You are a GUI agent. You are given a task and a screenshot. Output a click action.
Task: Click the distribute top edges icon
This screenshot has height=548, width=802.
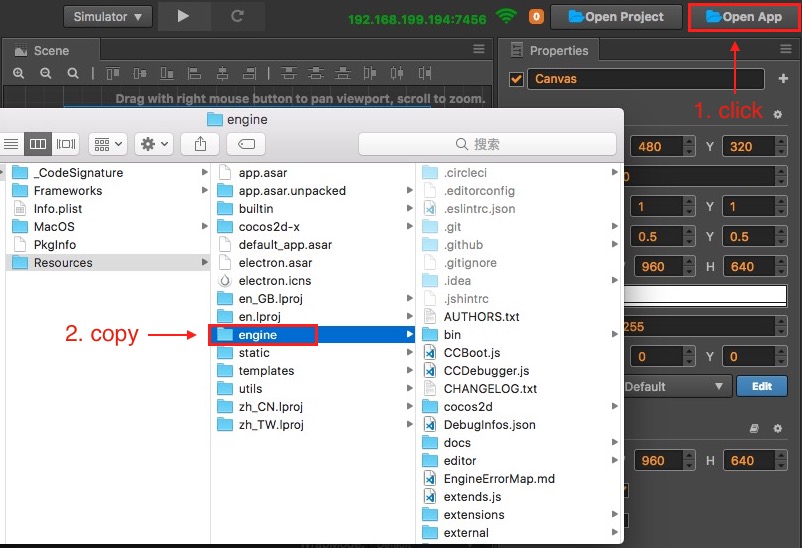tap(288, 74)
